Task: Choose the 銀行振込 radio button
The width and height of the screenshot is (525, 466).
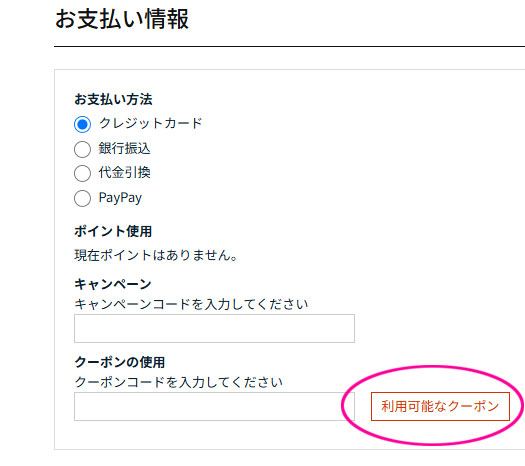Action: (x=82, y=149)
